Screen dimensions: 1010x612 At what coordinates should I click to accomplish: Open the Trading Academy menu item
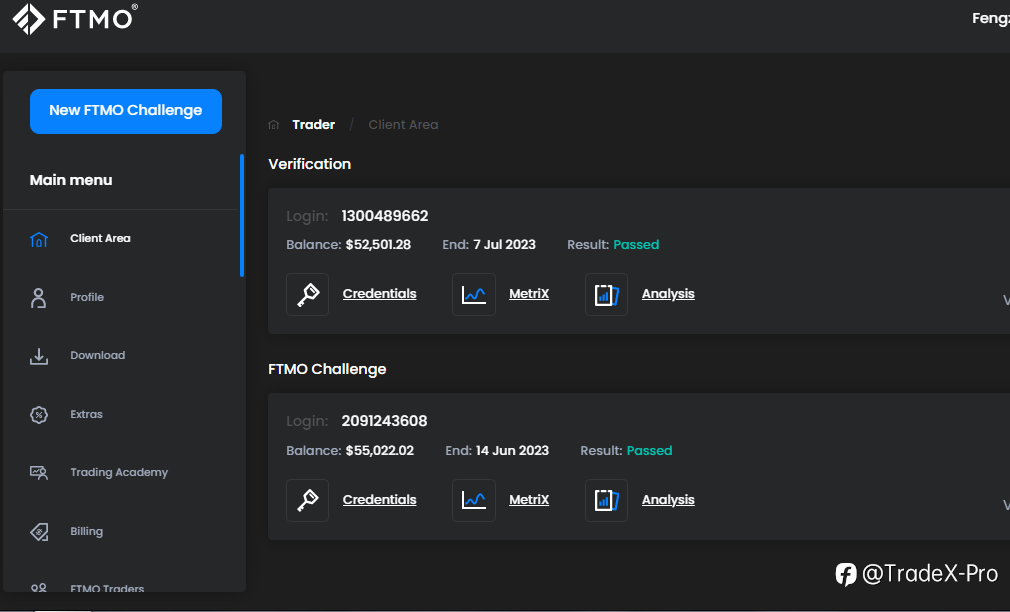[119, 472]
